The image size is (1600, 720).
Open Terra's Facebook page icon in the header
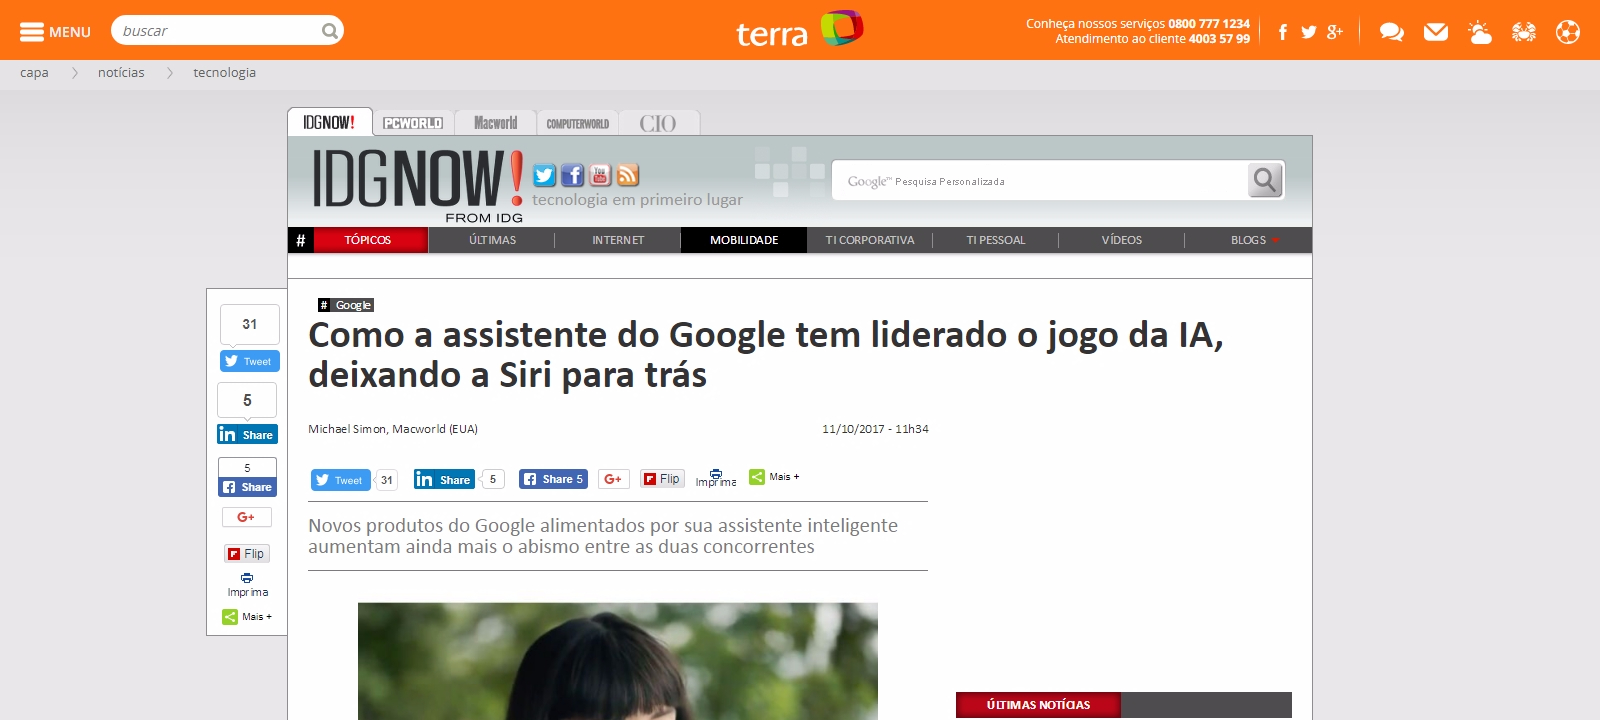(x=1282, y=32)
